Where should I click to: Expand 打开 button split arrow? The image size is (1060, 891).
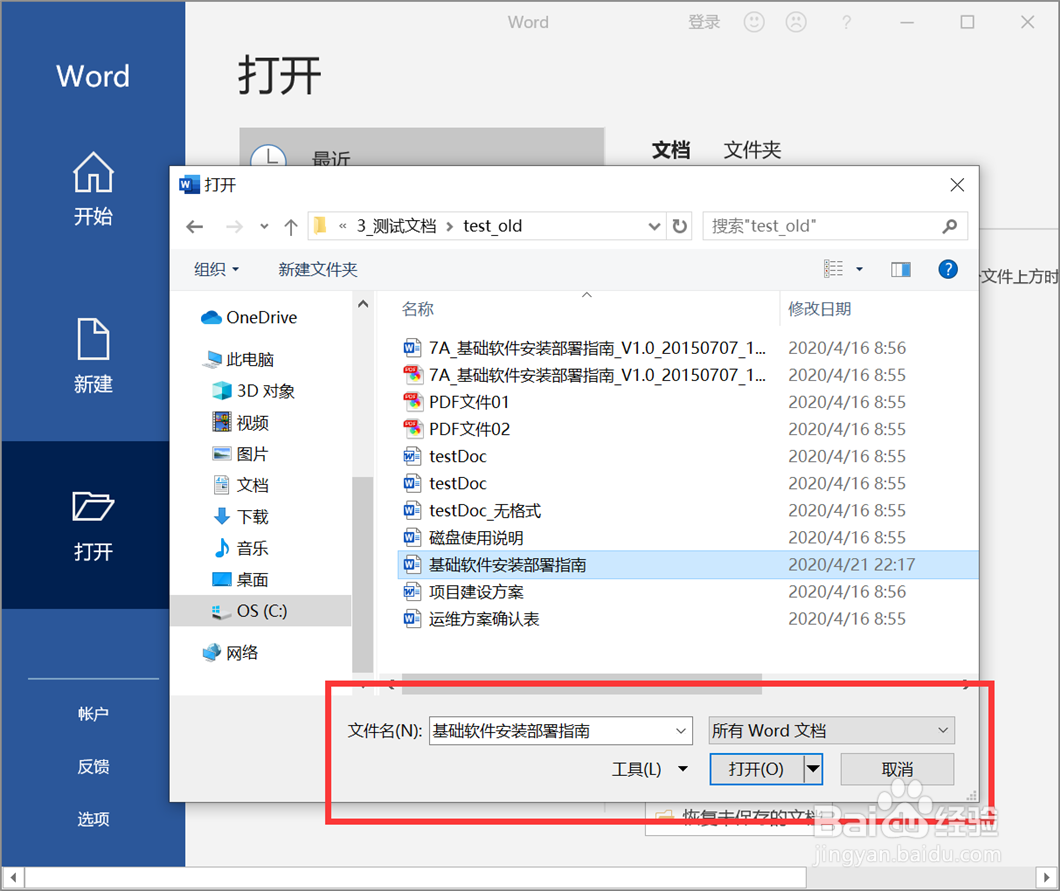pos(813,769)
